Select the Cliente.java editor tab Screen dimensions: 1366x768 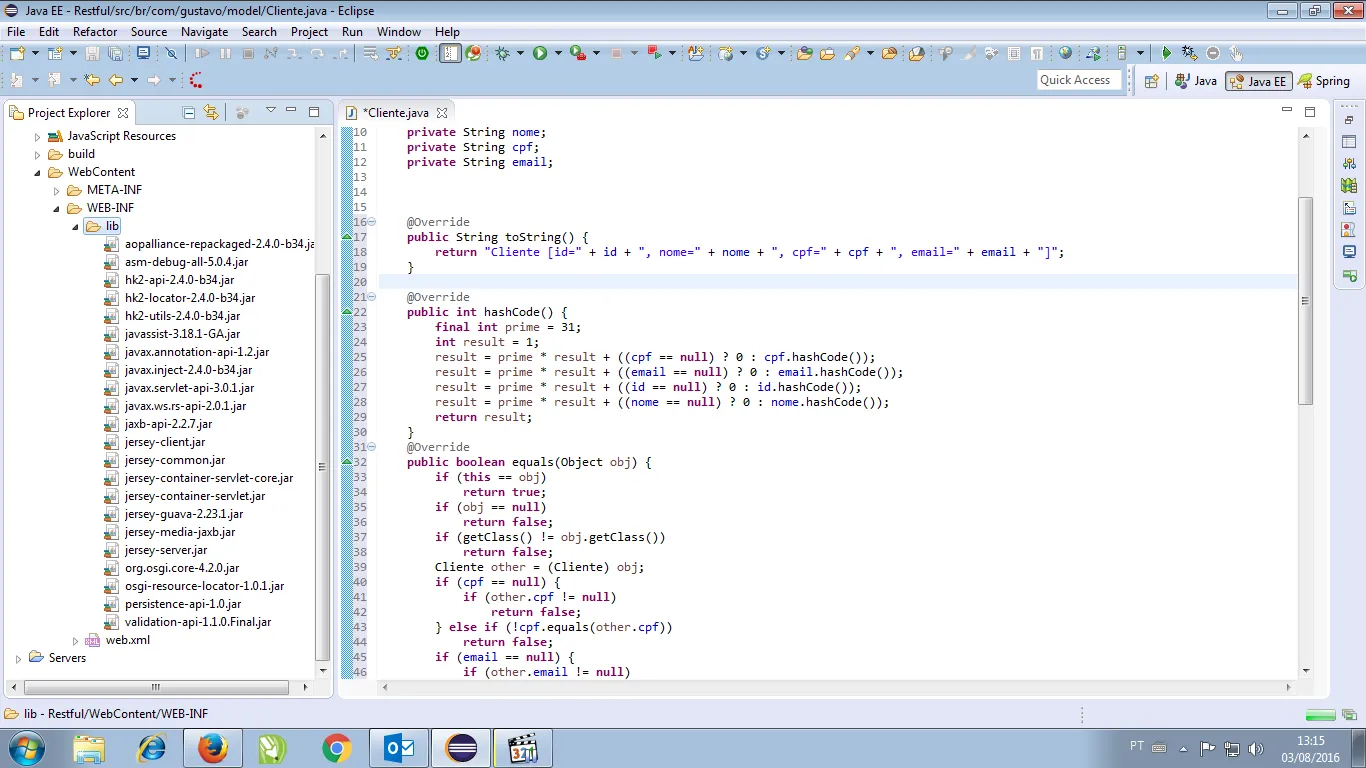coord(395,113)
